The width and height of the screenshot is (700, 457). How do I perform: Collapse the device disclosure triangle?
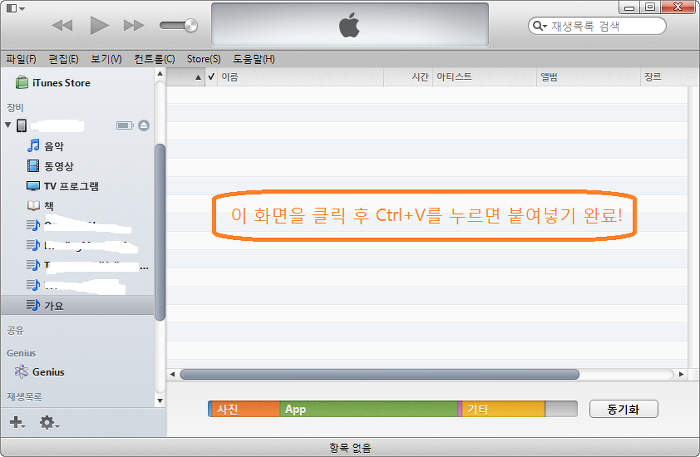coord(8,125)
